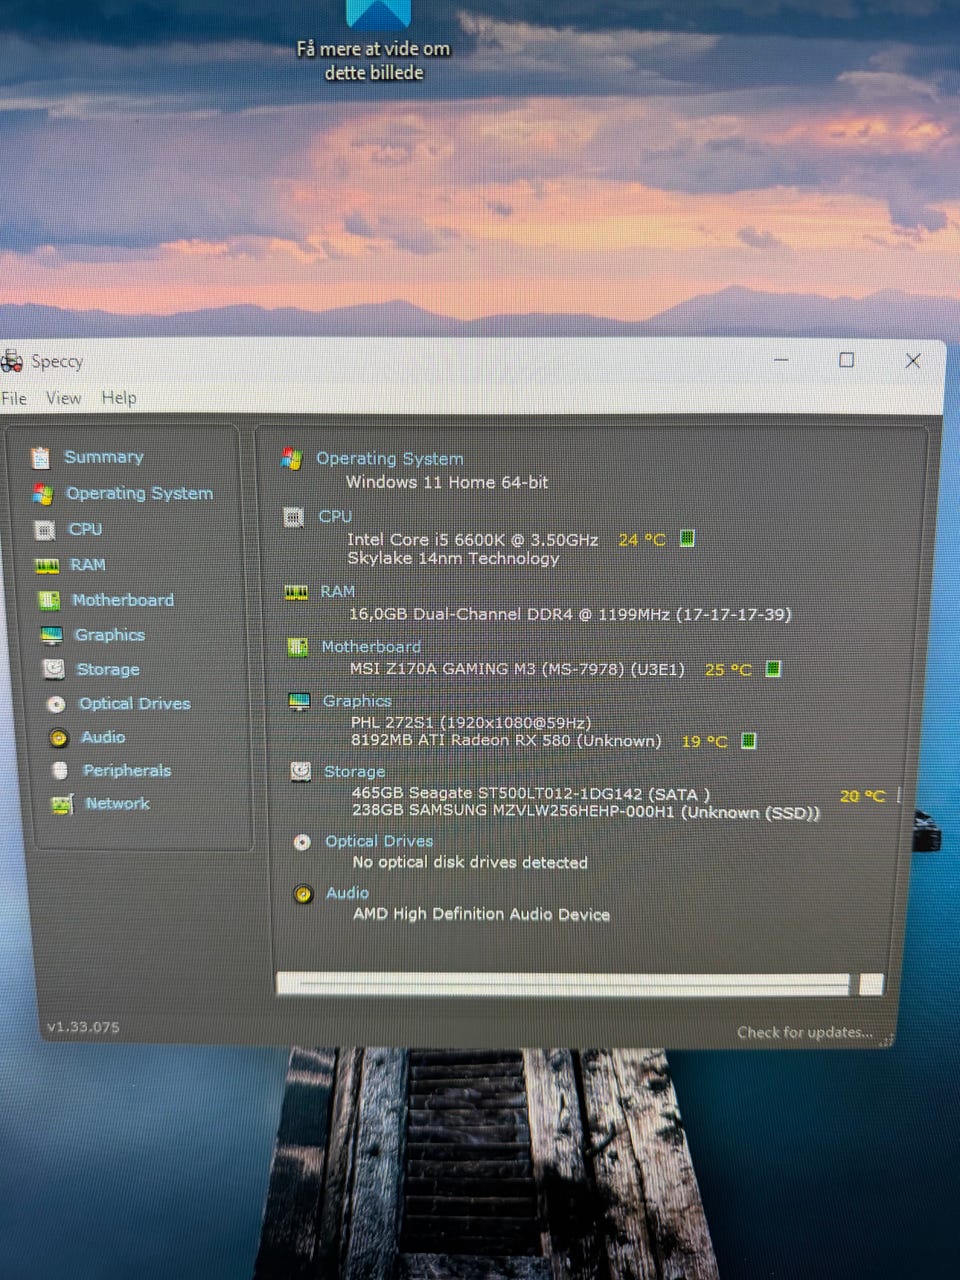Click the CPU heading link in summary

(x=335, y=516)
